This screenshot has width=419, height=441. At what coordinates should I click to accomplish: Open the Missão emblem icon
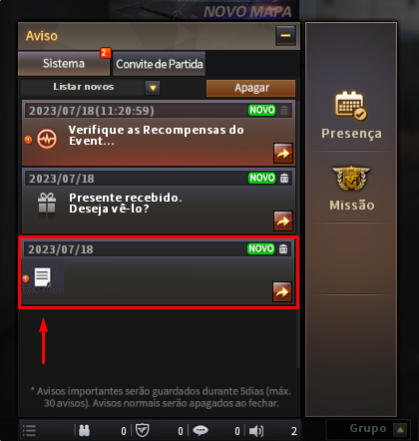(351, 178)
